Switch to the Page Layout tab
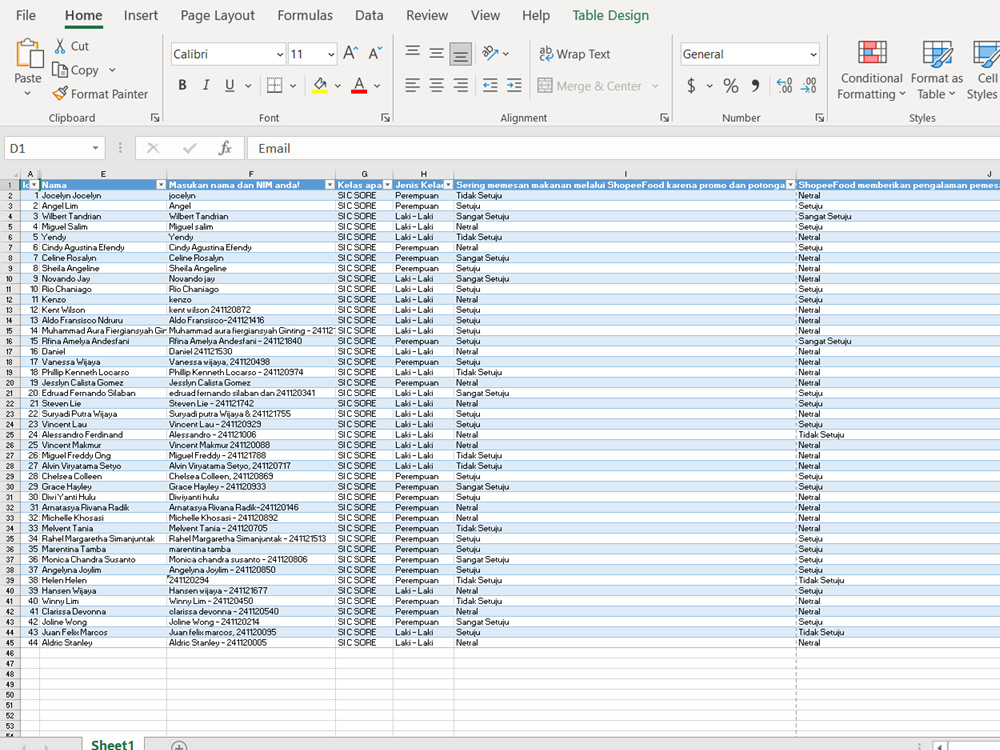The height and width of the screenshot is (750, 1000). pos(217,15)
